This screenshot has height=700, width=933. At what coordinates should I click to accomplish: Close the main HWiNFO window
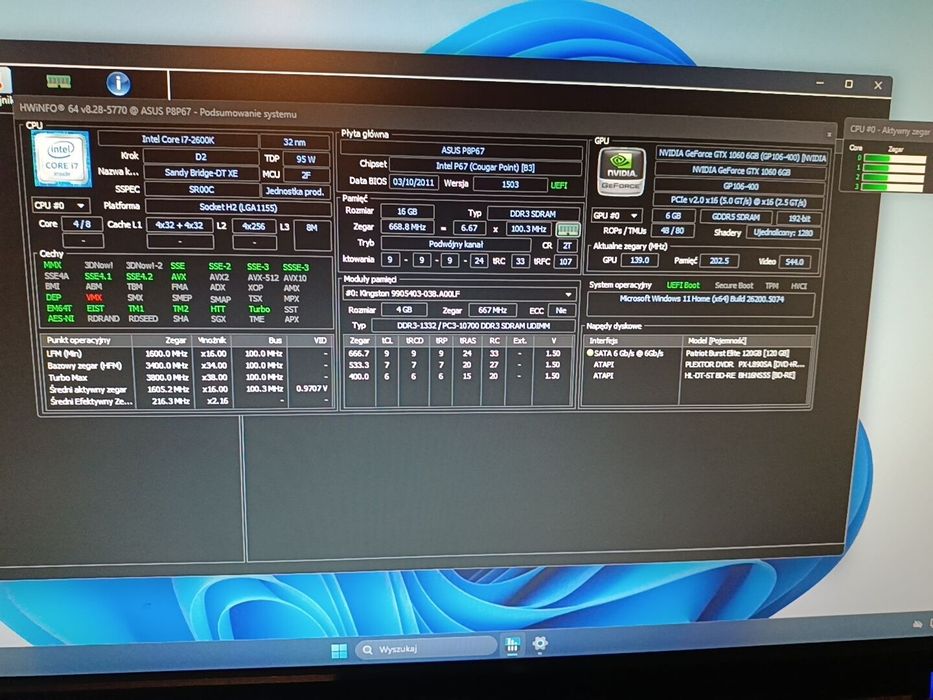click(x=878, y=85)
